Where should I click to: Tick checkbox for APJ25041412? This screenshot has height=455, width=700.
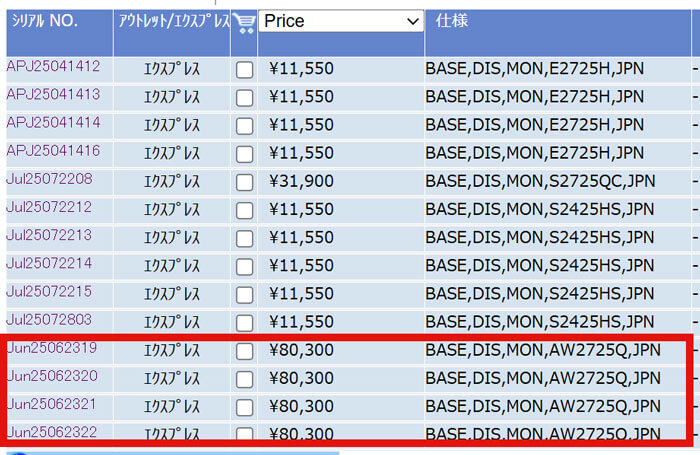point(245,70)
